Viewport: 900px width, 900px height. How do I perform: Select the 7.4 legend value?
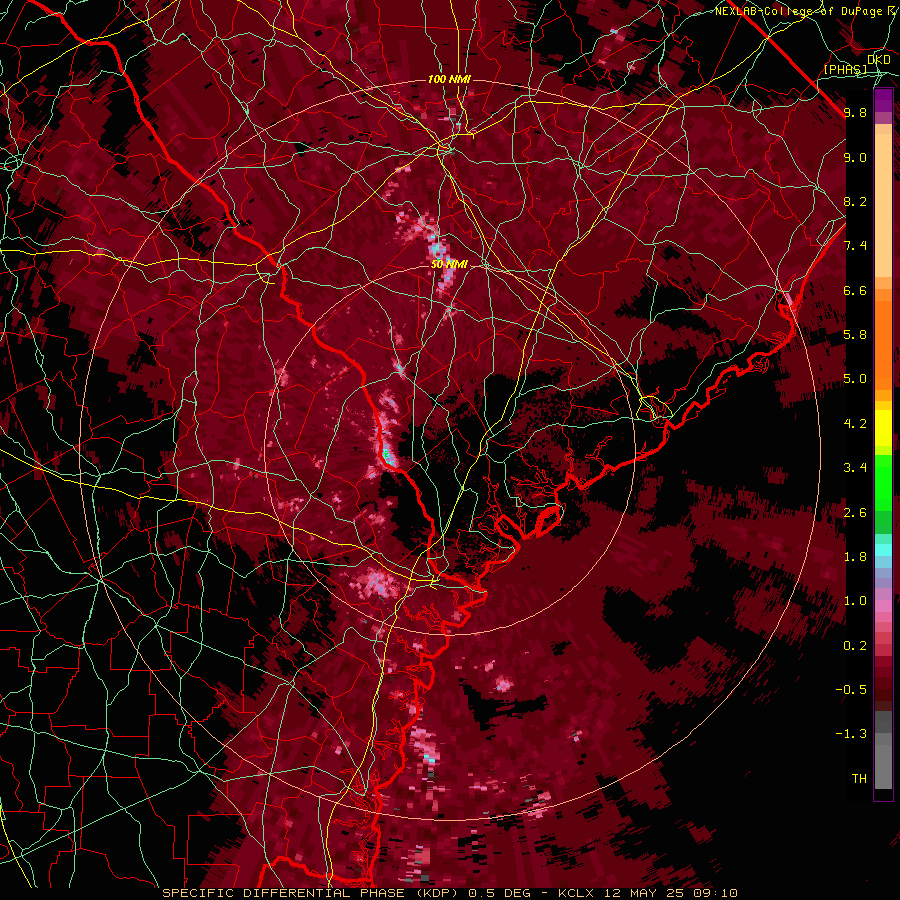tap(855, 246)
